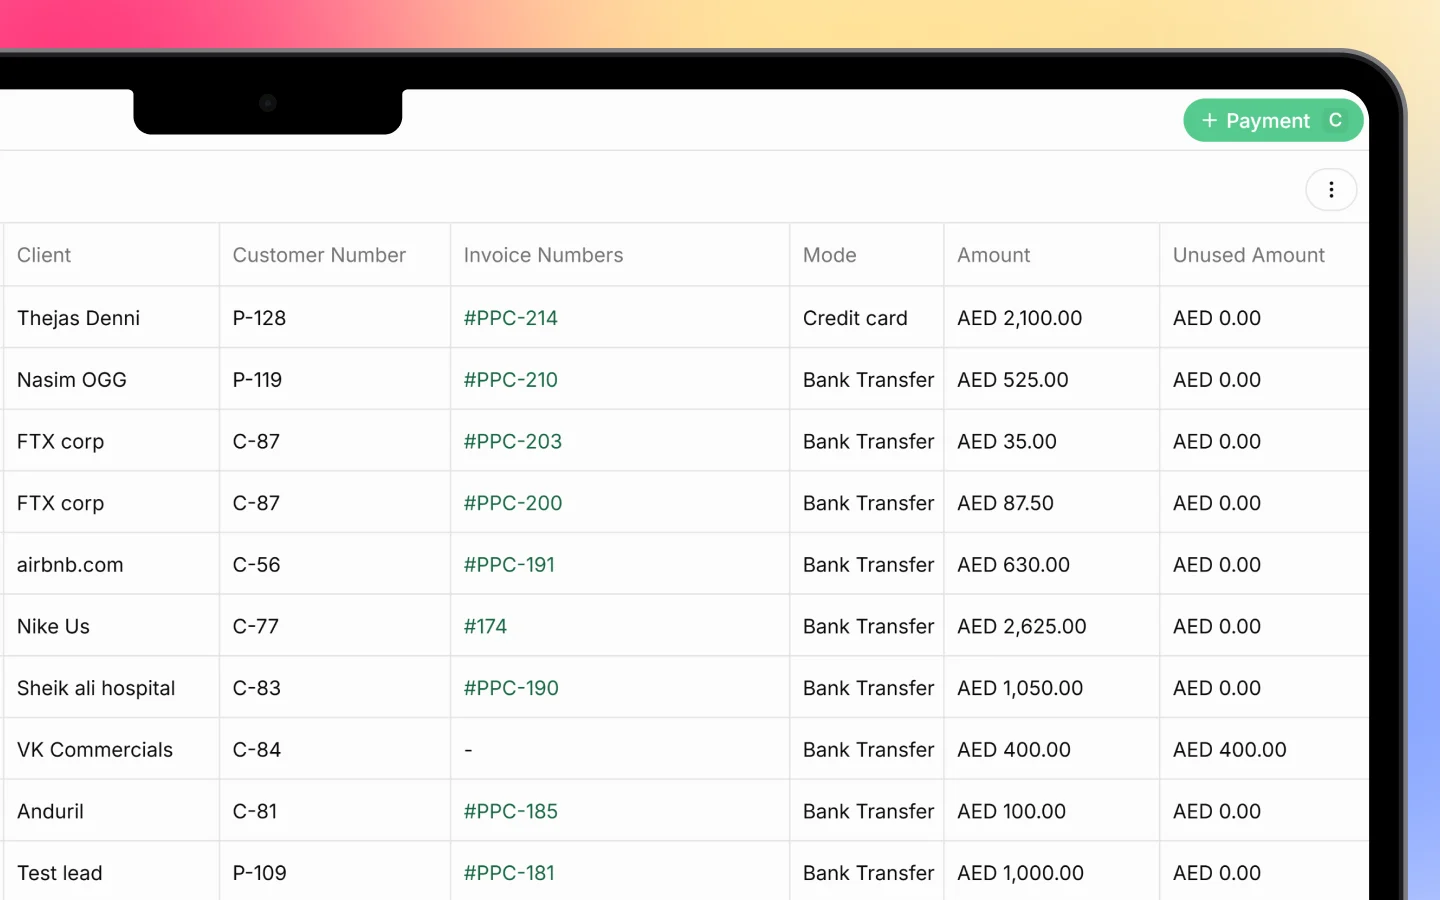The height and width of the screenshot is (900, 1440).
Task: Click the AED 1,000.00 amount
Action: coord(1020,873)
